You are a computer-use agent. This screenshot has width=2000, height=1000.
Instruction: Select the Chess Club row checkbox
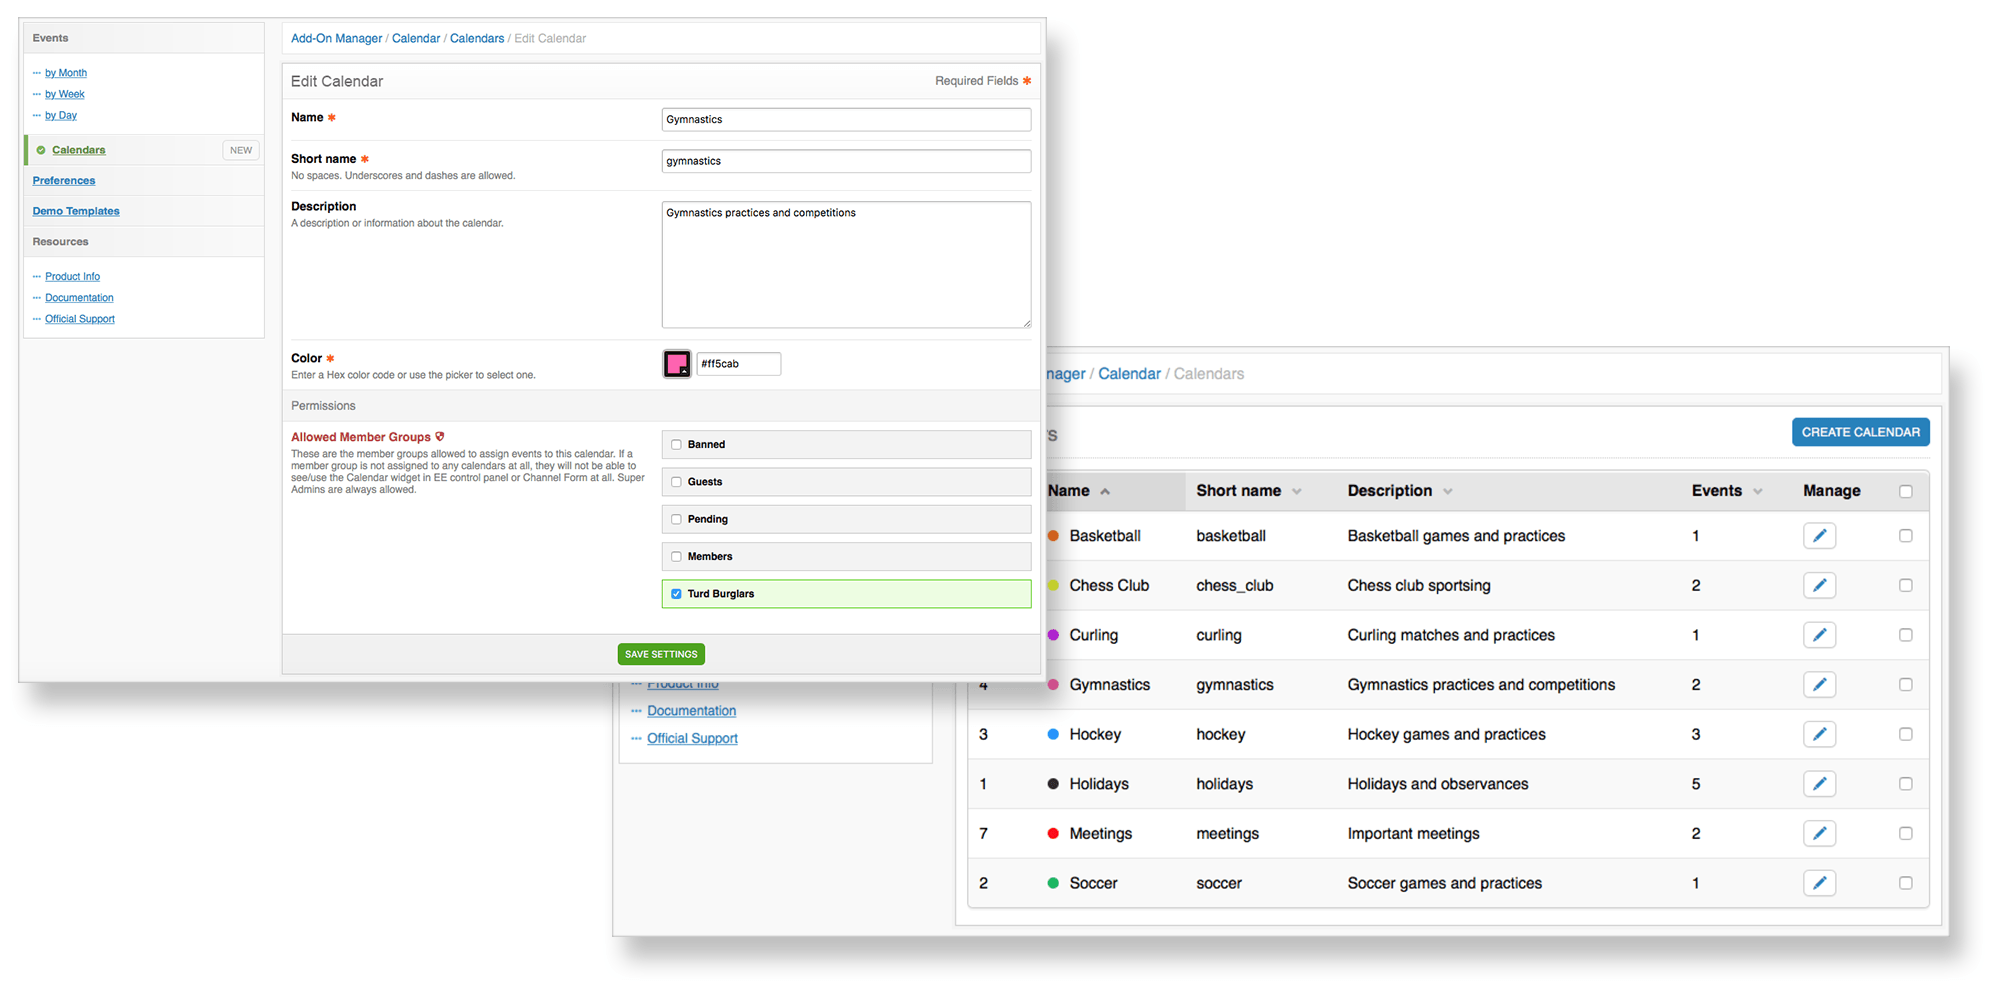tap(1905, 585)
